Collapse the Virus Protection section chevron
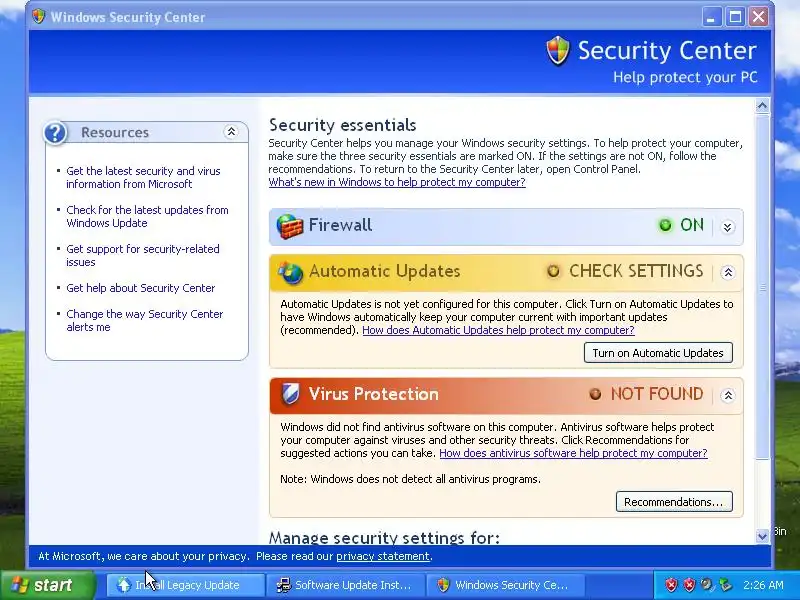Screen dimensions: 800x600 click(728, 395)
